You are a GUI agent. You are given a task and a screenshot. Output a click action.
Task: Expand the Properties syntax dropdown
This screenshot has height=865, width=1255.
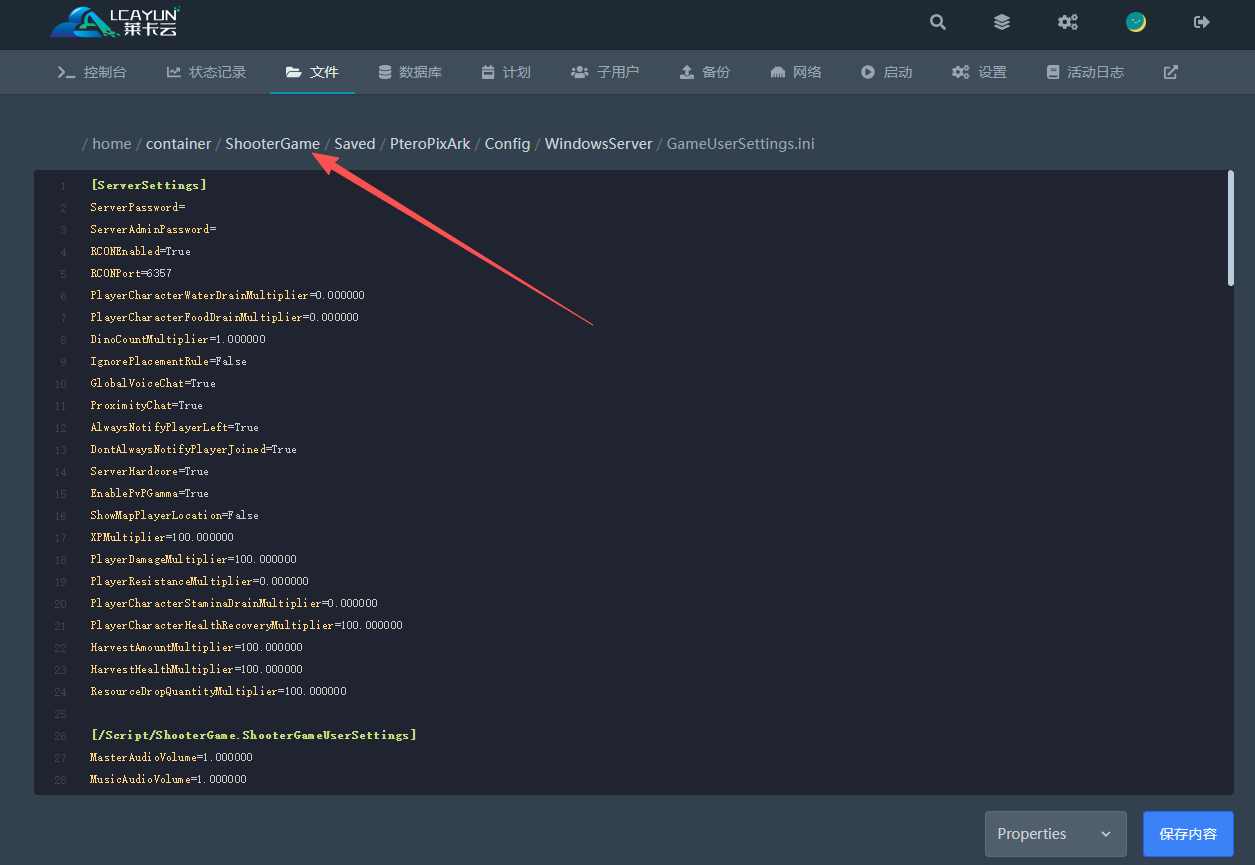coord(1055,834)
